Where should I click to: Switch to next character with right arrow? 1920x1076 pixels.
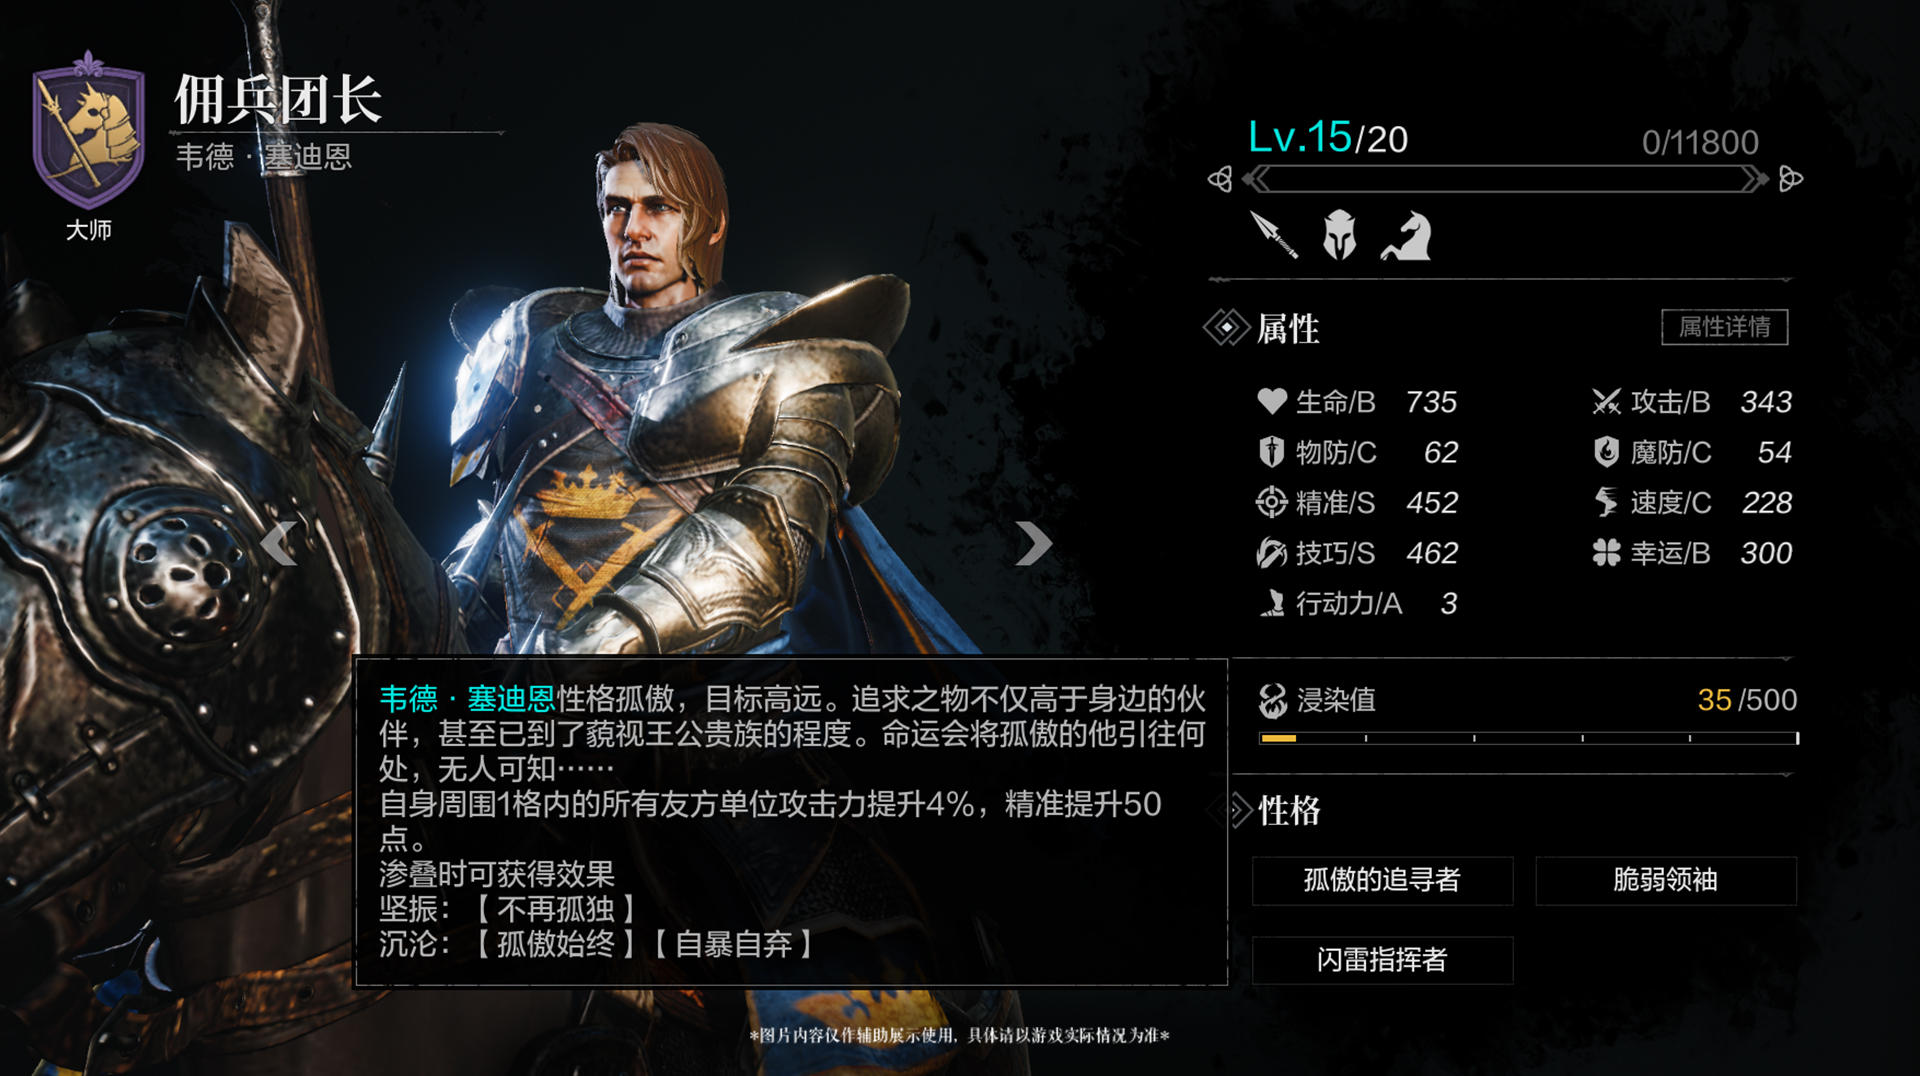[1033, 544]
